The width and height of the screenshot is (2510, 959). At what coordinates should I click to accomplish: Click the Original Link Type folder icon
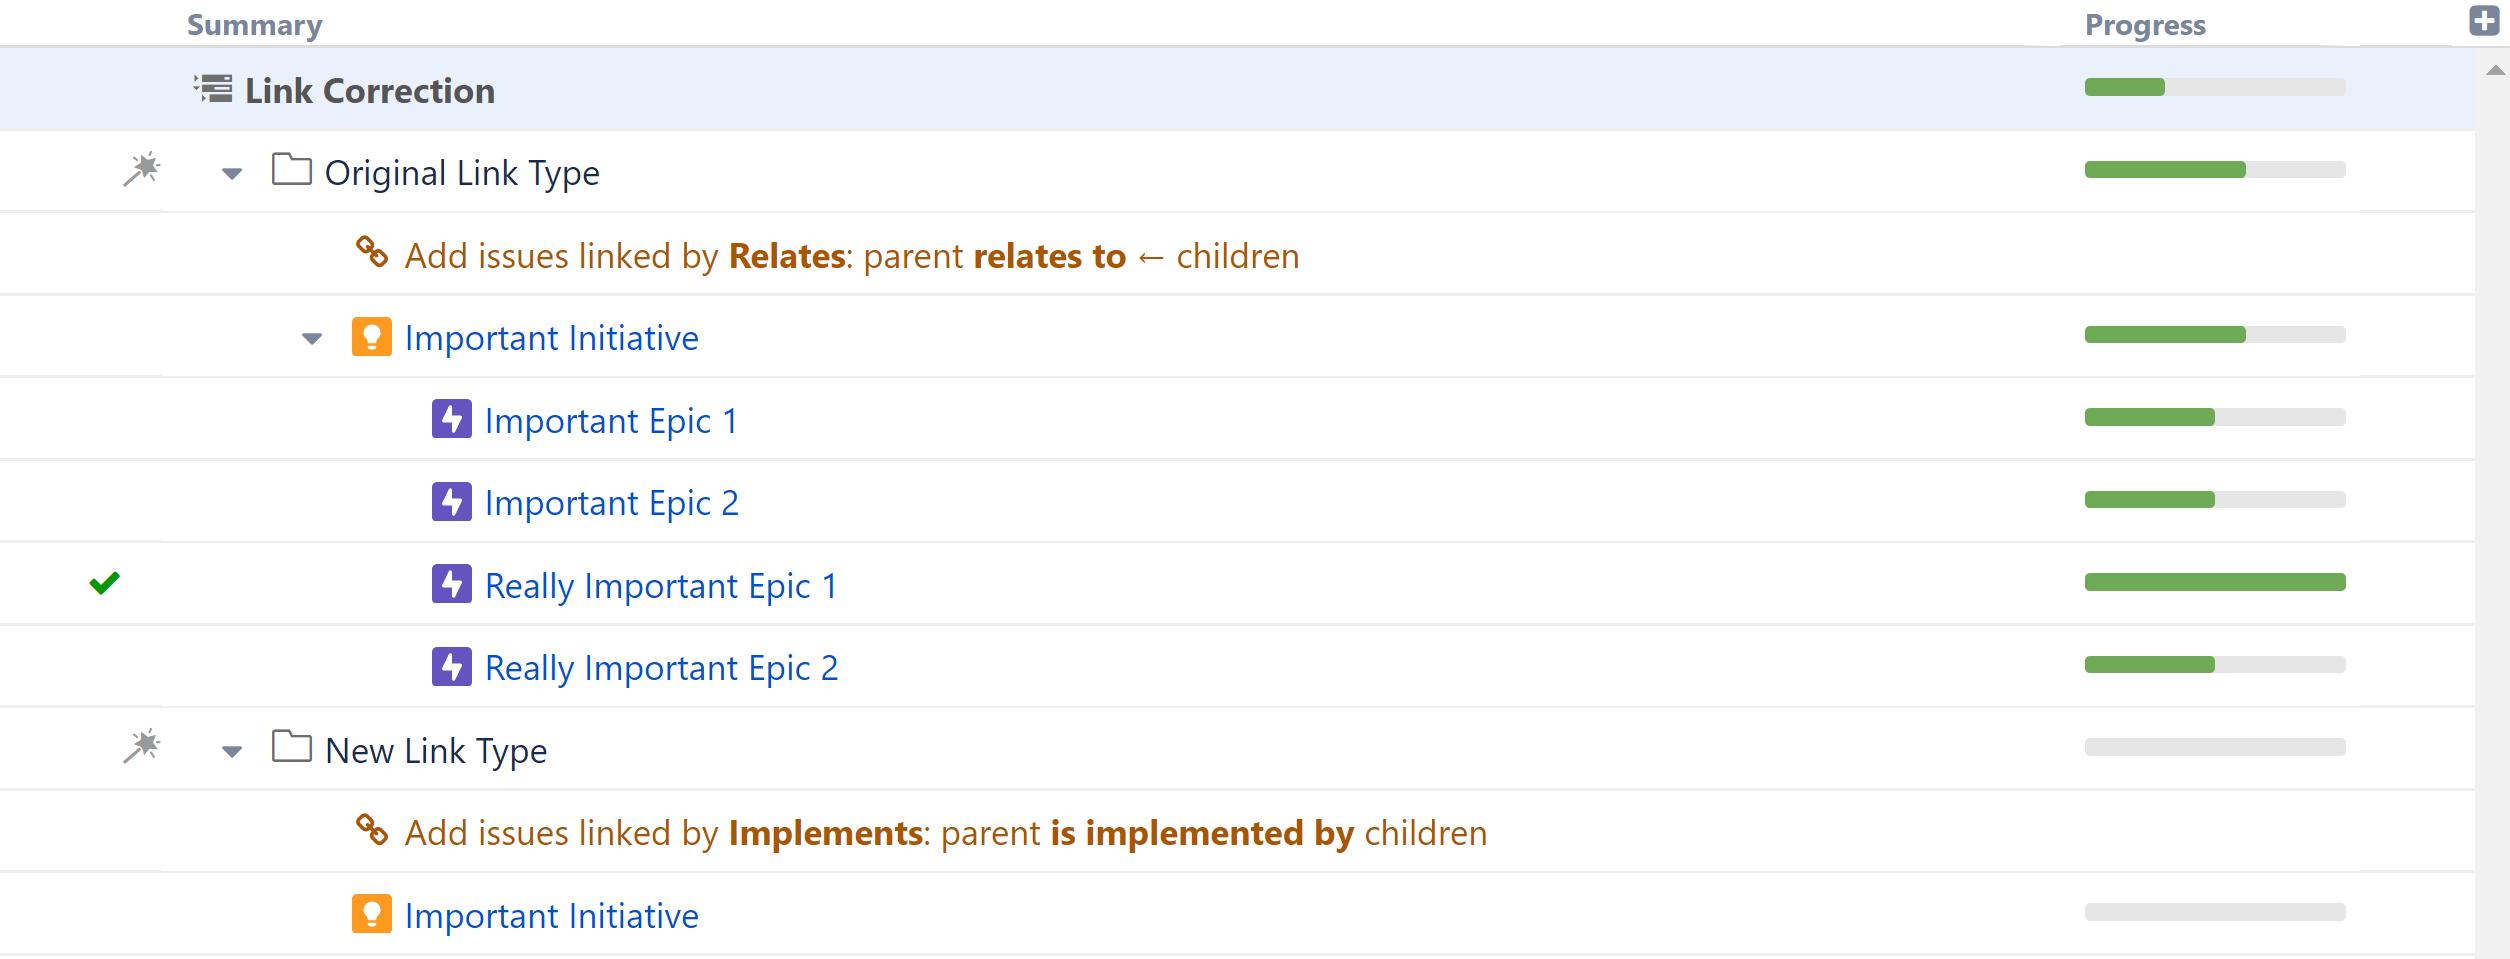(292, 170)
